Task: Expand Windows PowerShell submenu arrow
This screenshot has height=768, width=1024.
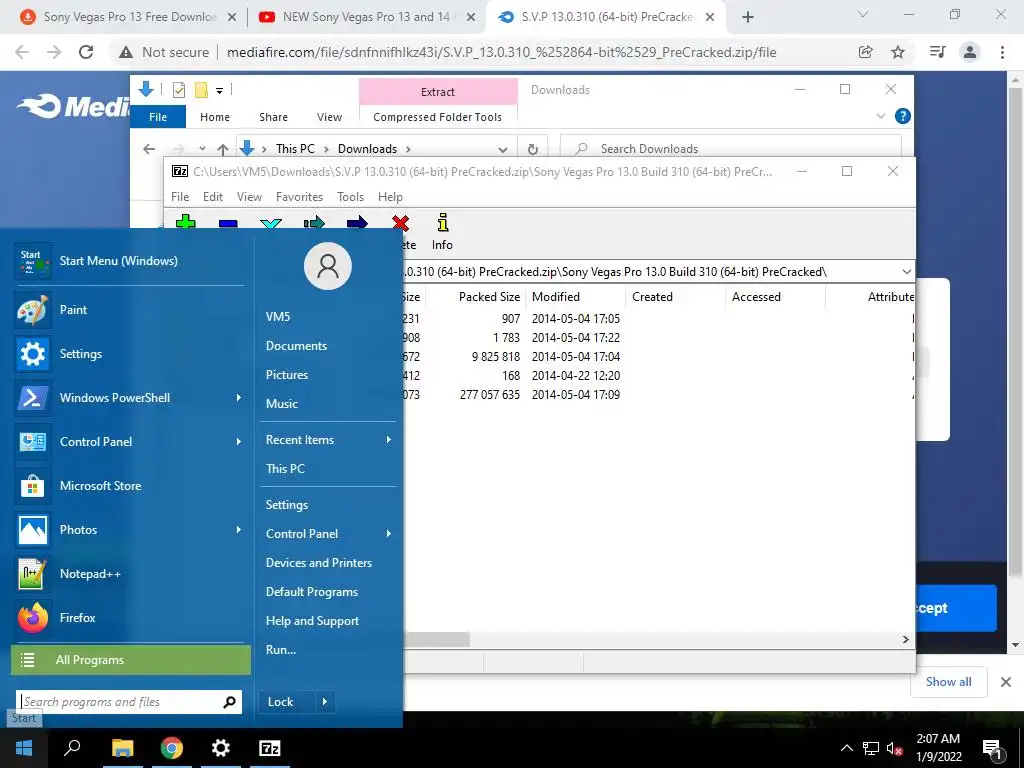Action: pos(238,398)
